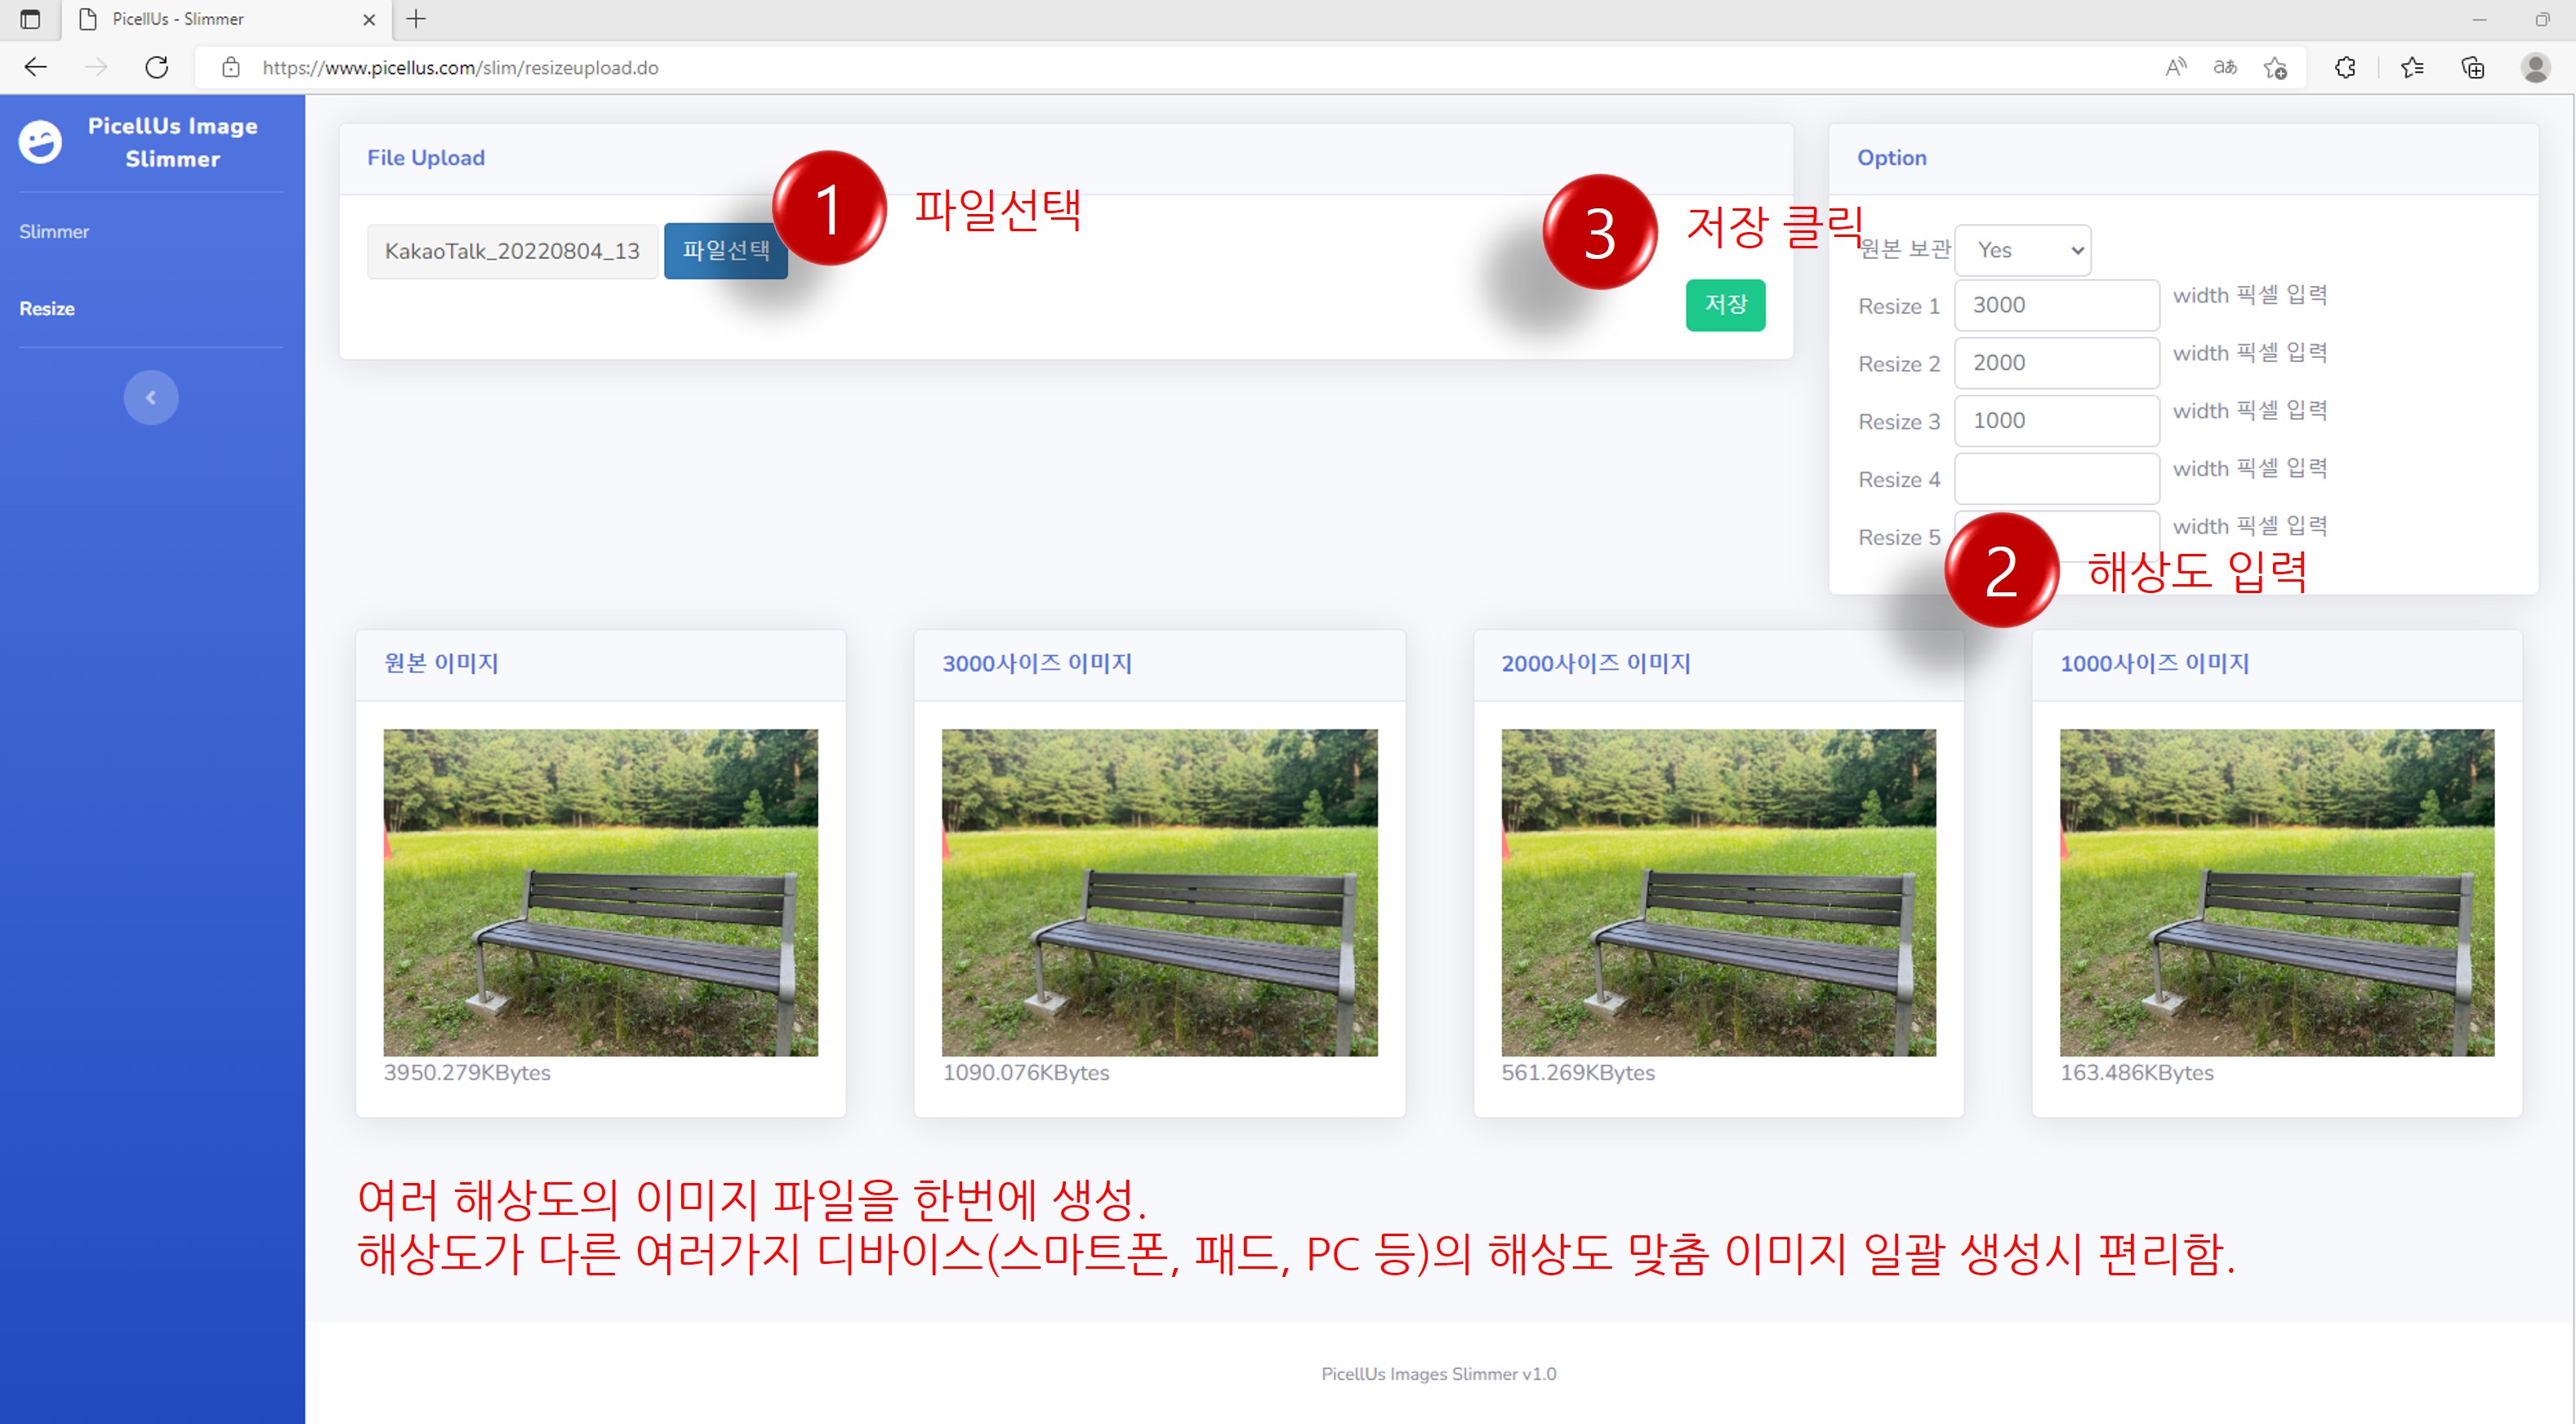Click the 163.486KBytes size text

2137,1072
